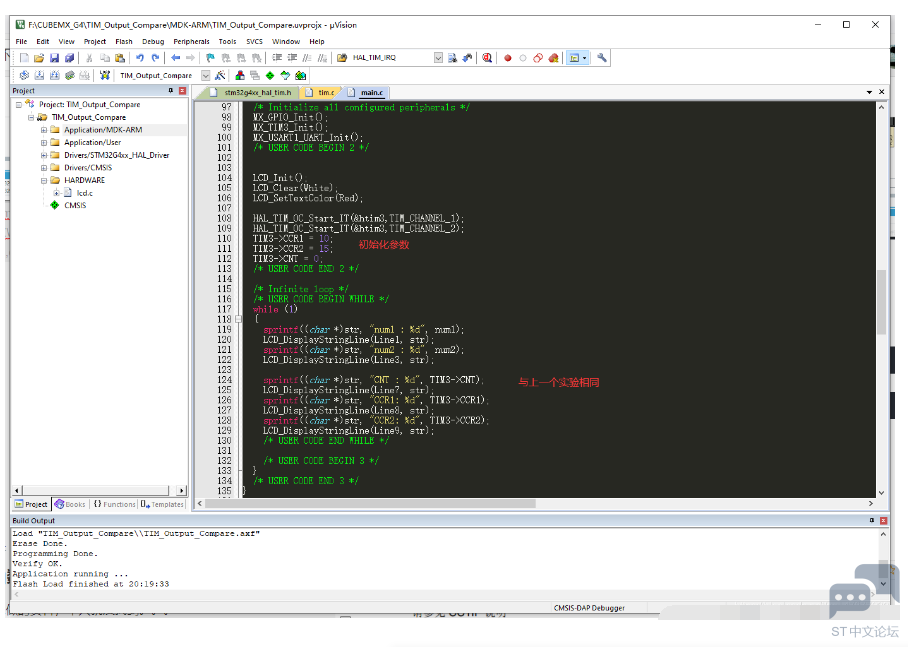908x647 pixels.
Task: Navigate backwards with blue left arrow
Action: pyautogui.click(x=175, y=58)
